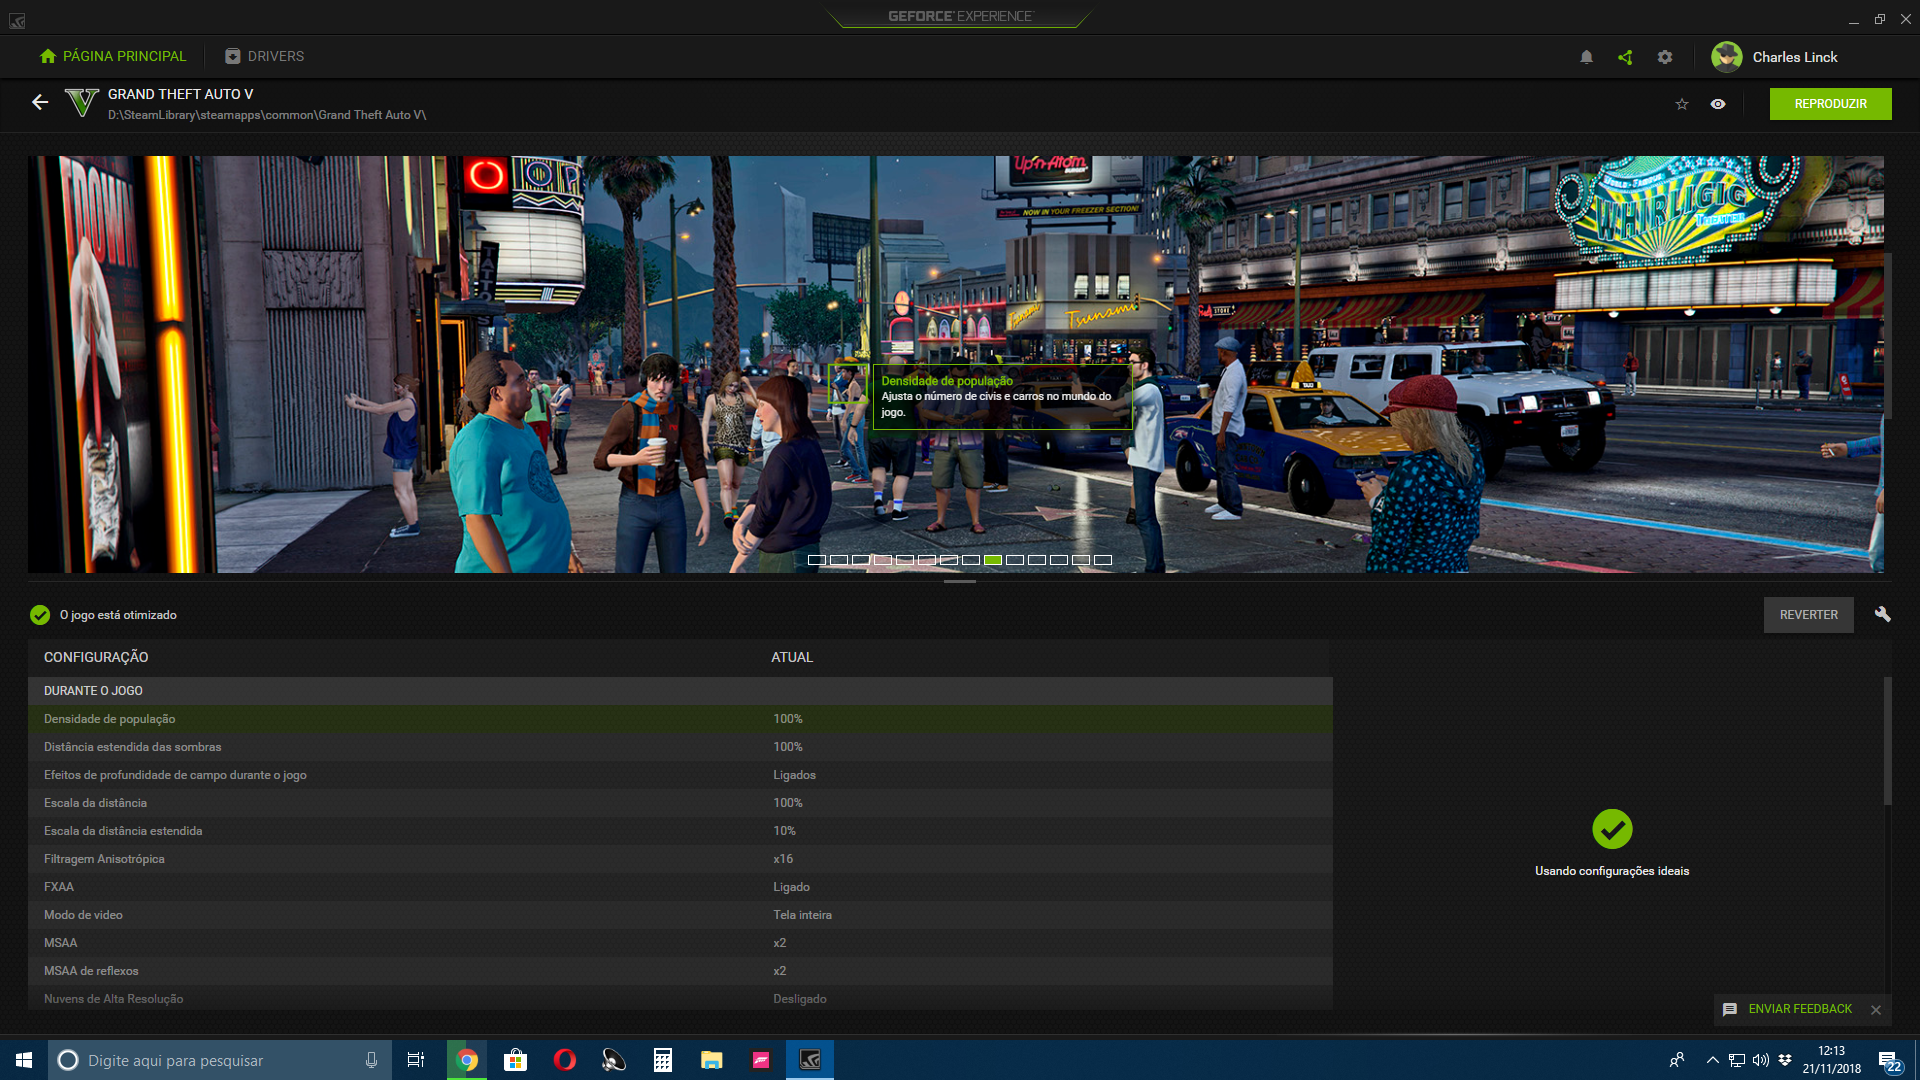Open Dropbox tray icon

pos(1785,1060)
